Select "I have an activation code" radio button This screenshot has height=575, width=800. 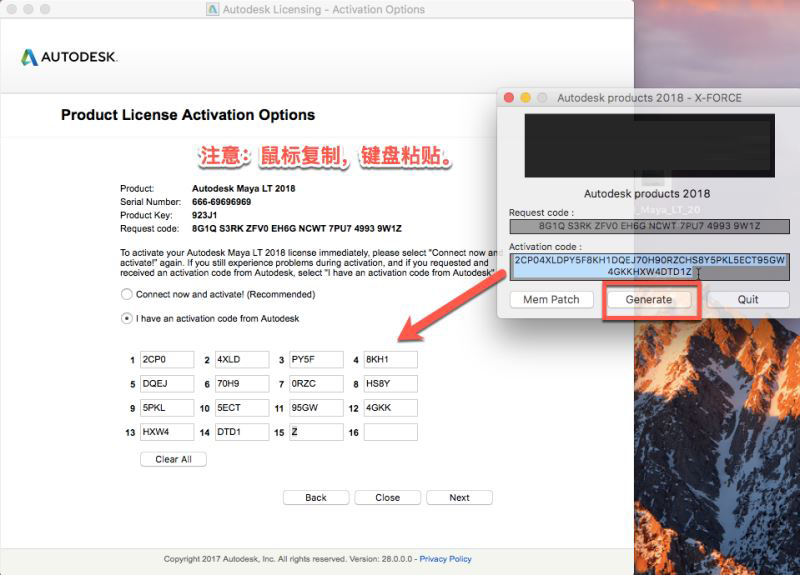127,318
